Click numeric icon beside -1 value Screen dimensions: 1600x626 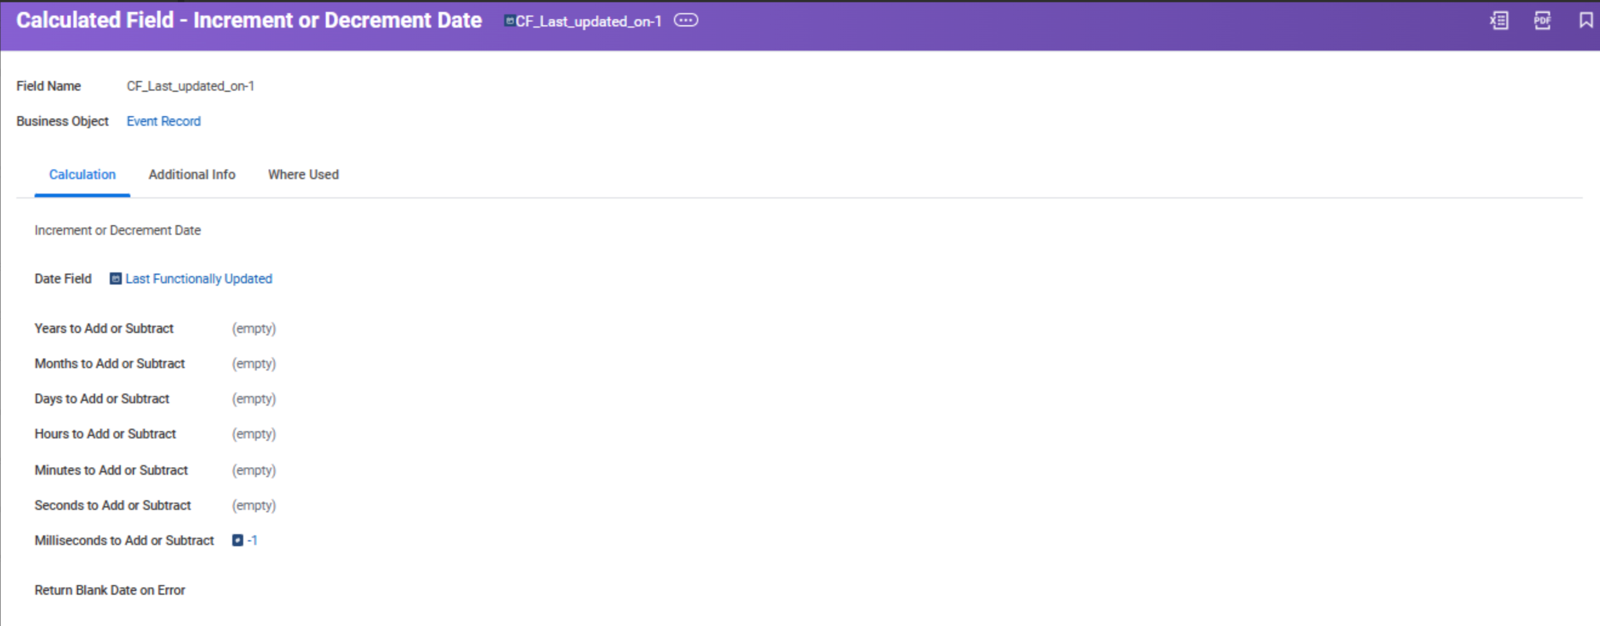[x=238, y=540]
